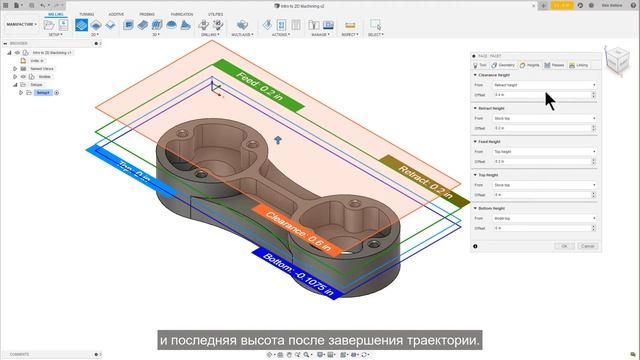The width and height of the screenshot is (640, 360).
Task: Select the third 3D milling operation icon
Action: point(157,25)
